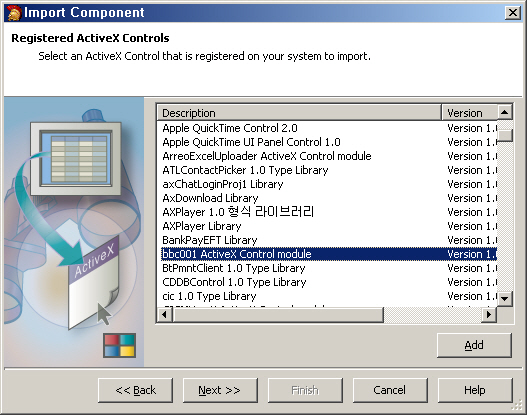527x415 pixels.
Task: Select AXPlayer Library row
Action: coord(329,226)
